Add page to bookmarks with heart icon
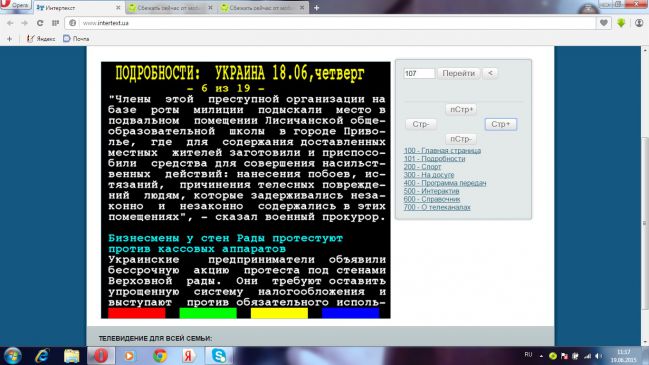649x365 pixels. tap(603, 23)
